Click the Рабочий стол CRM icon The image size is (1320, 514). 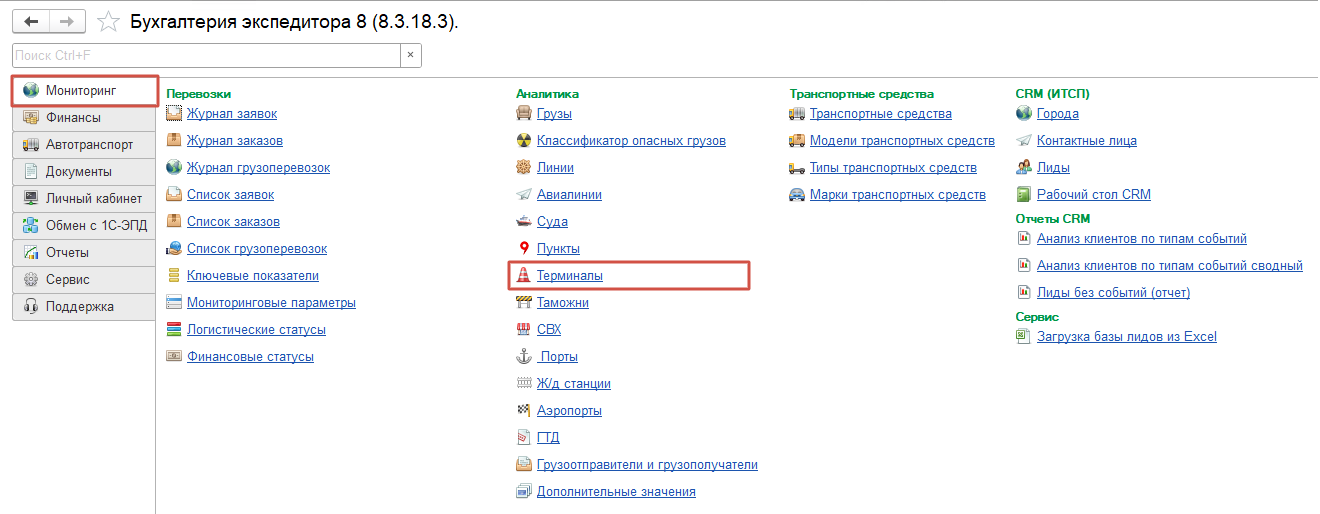1024,194
